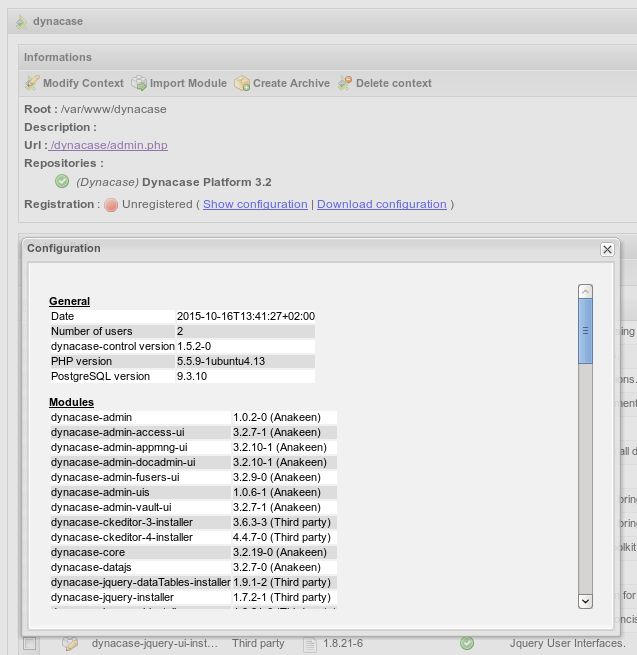Click the dynacase-admin-uis module name
The height and width of the screenshot is (655, 637).
pyautogui.click(x=100, y=493)
